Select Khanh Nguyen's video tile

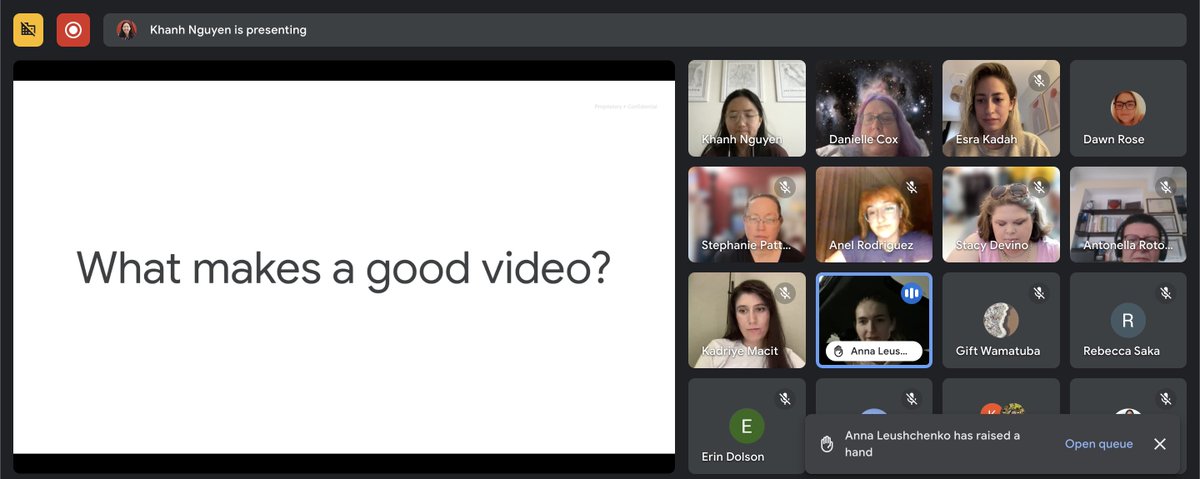tap(746, 108)
